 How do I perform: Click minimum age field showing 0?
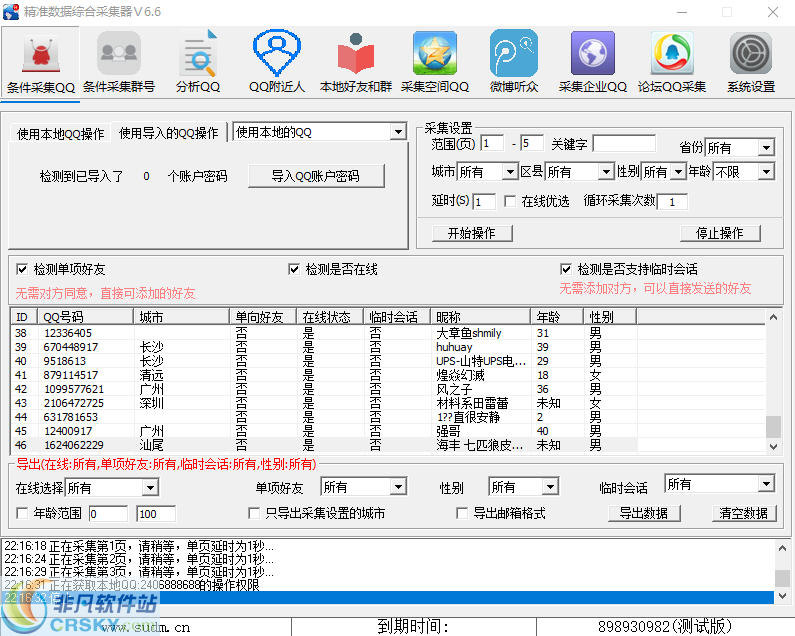coord(108,514)
